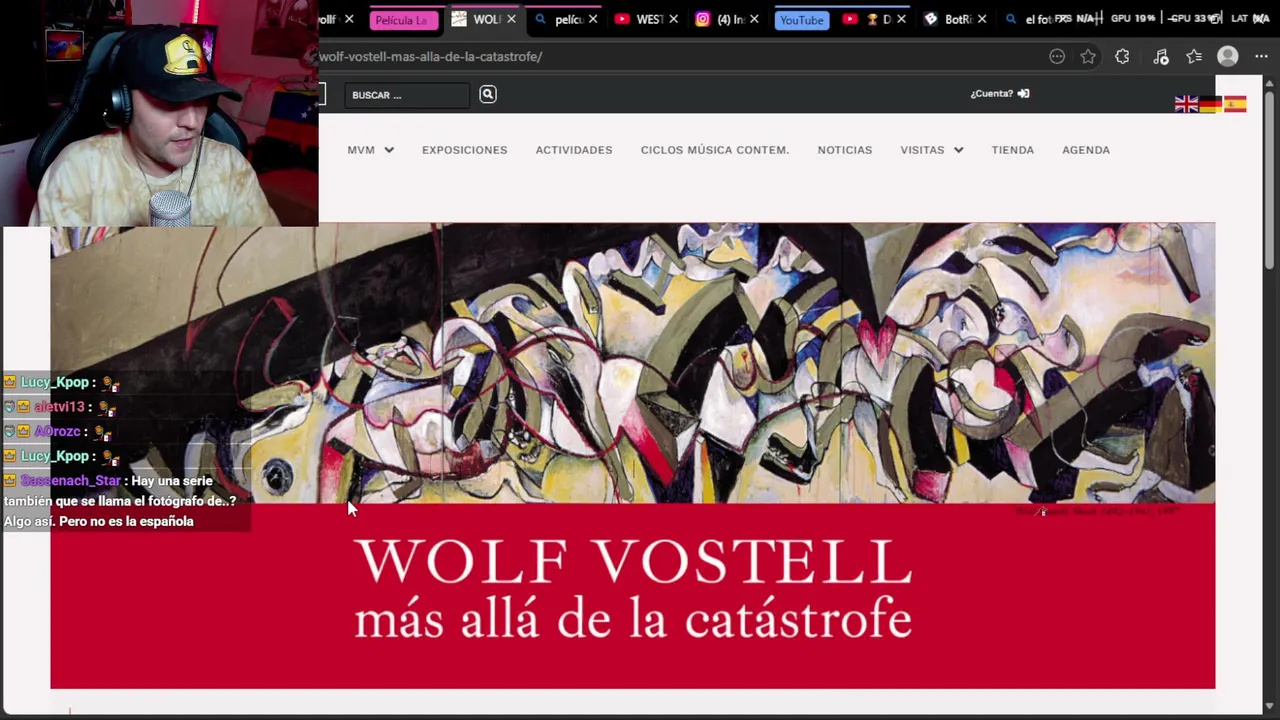Image resolution: width=1280 pixels, height=720 pixels.
Task: Expand the MVM dropdown menu
Action: click(x=370, y=150)
